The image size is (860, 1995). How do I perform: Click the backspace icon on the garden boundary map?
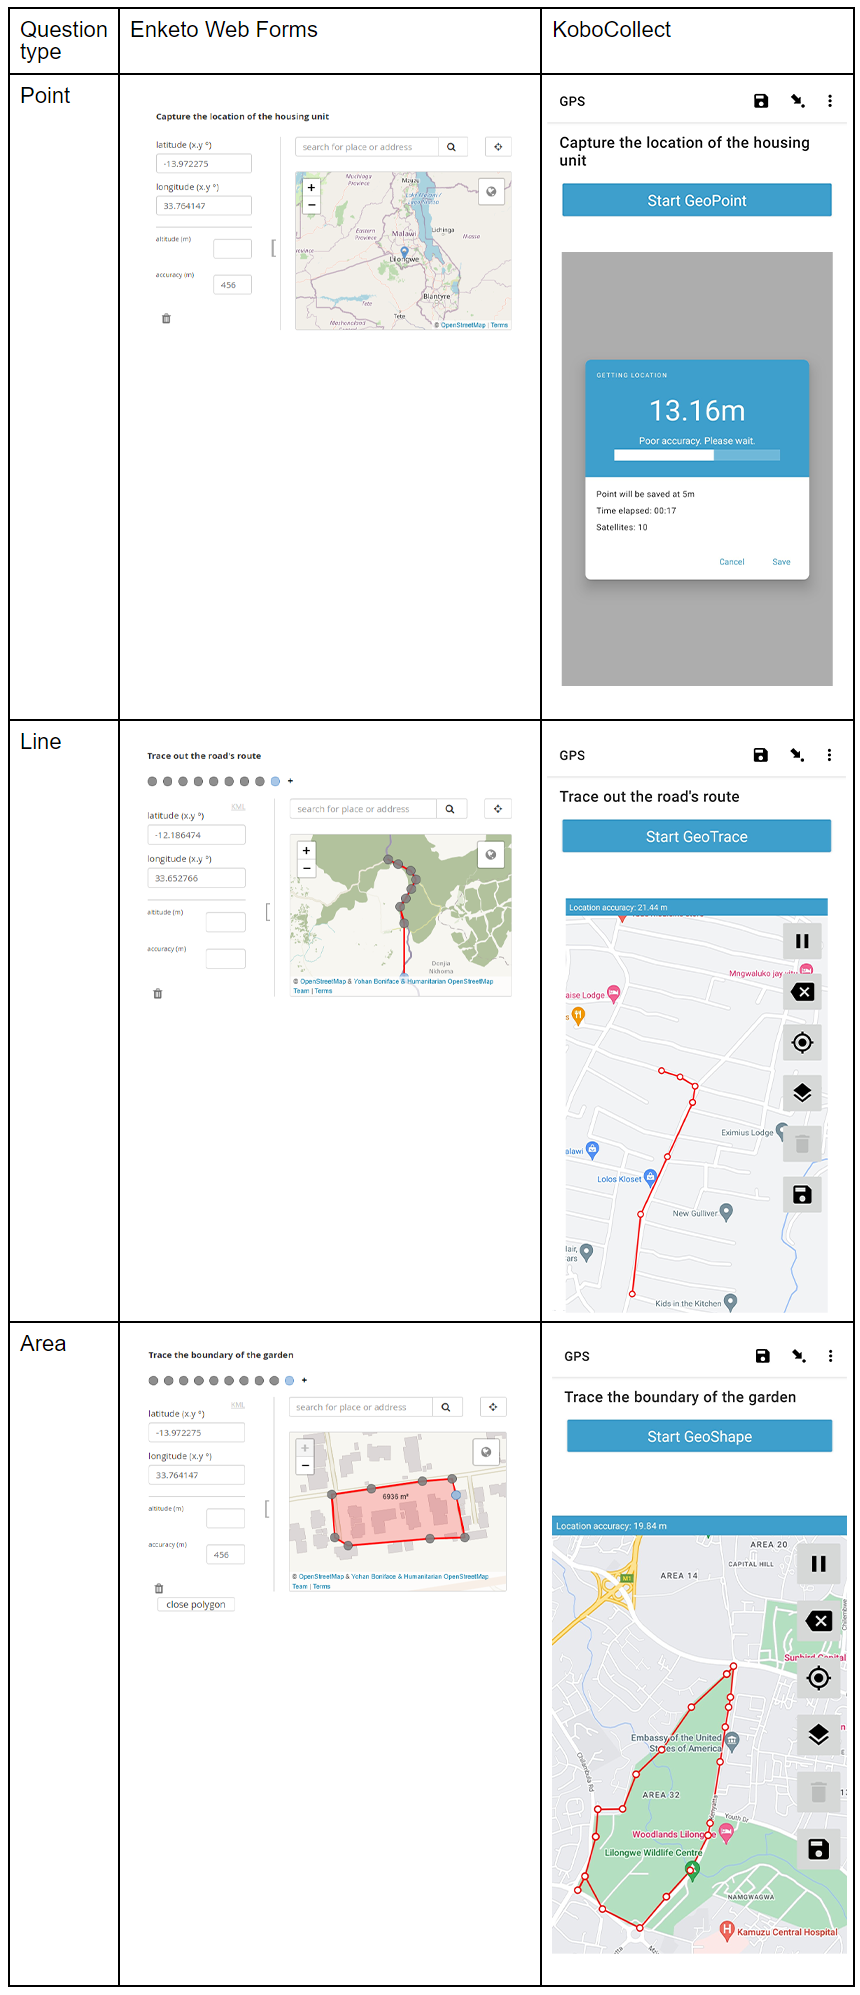pyautogui.click(x=818, y=1621)
